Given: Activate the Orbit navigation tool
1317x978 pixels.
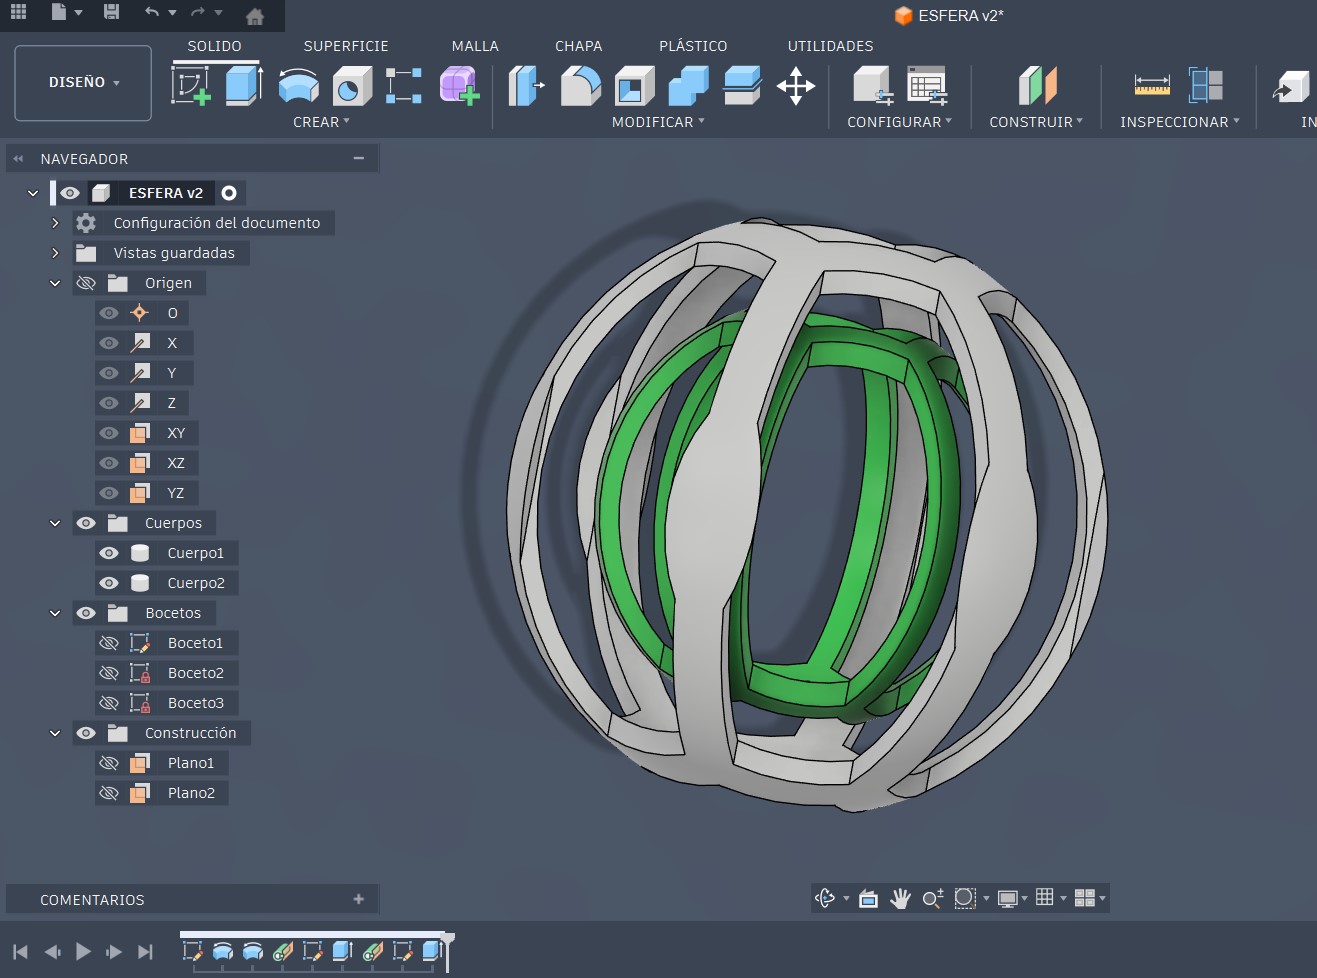Looking at the screenshot, I should (825, 898).
